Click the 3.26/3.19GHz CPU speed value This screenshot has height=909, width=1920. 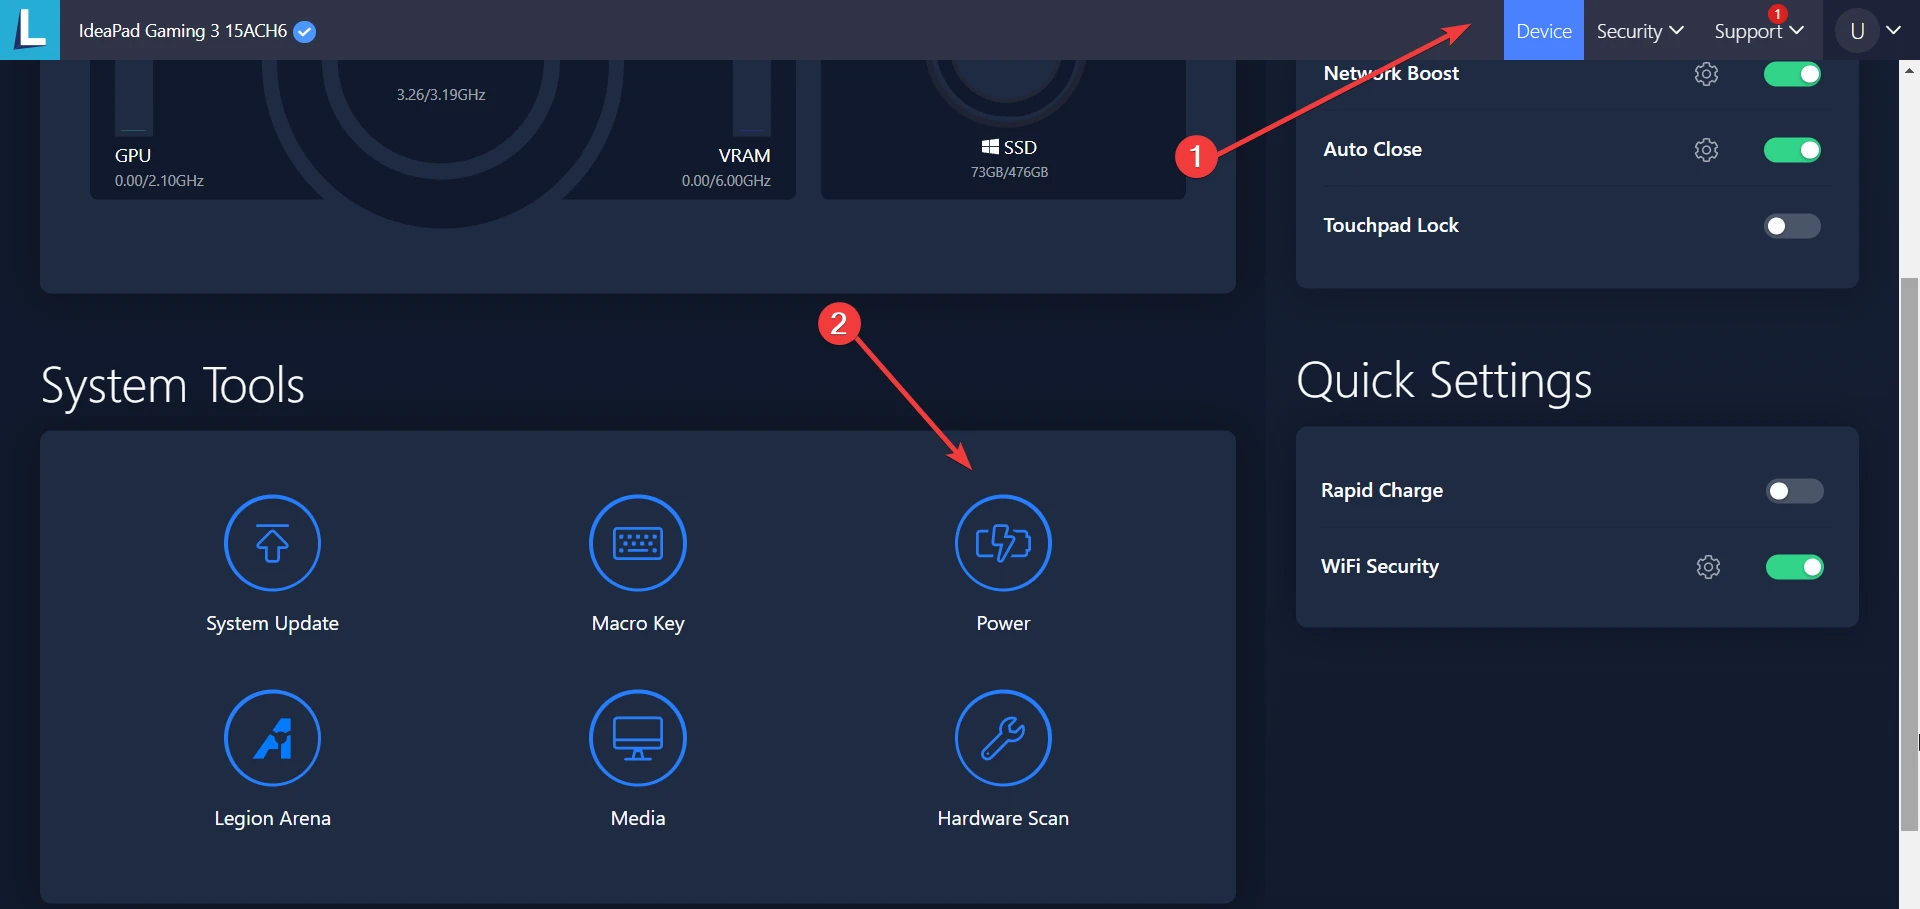pos(441,95)
